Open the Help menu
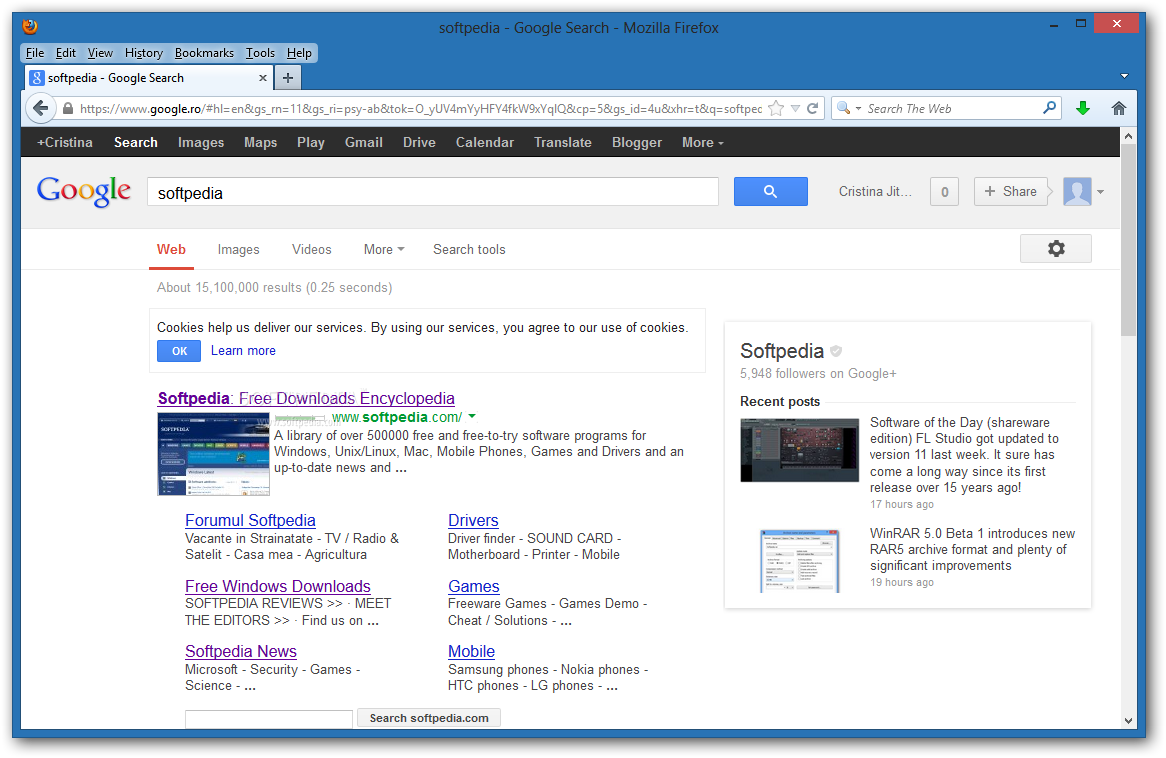The height and width of the screenshot is (758, 1166). pos(299,53)
